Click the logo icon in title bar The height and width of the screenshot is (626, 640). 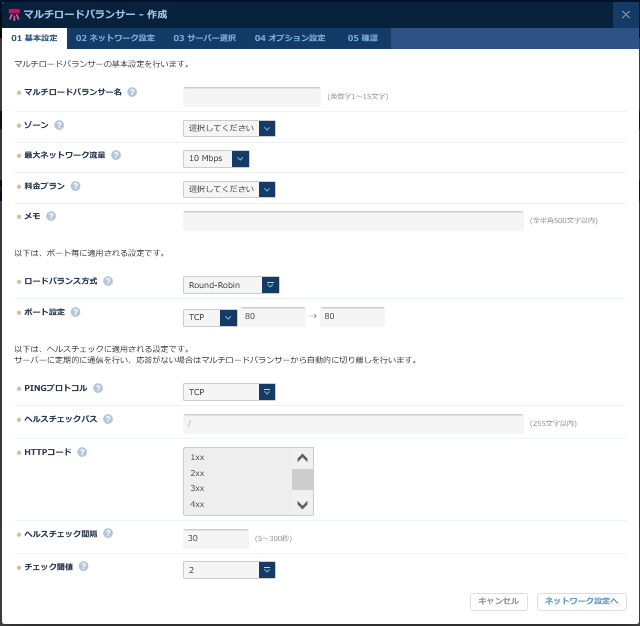[14, 15]
